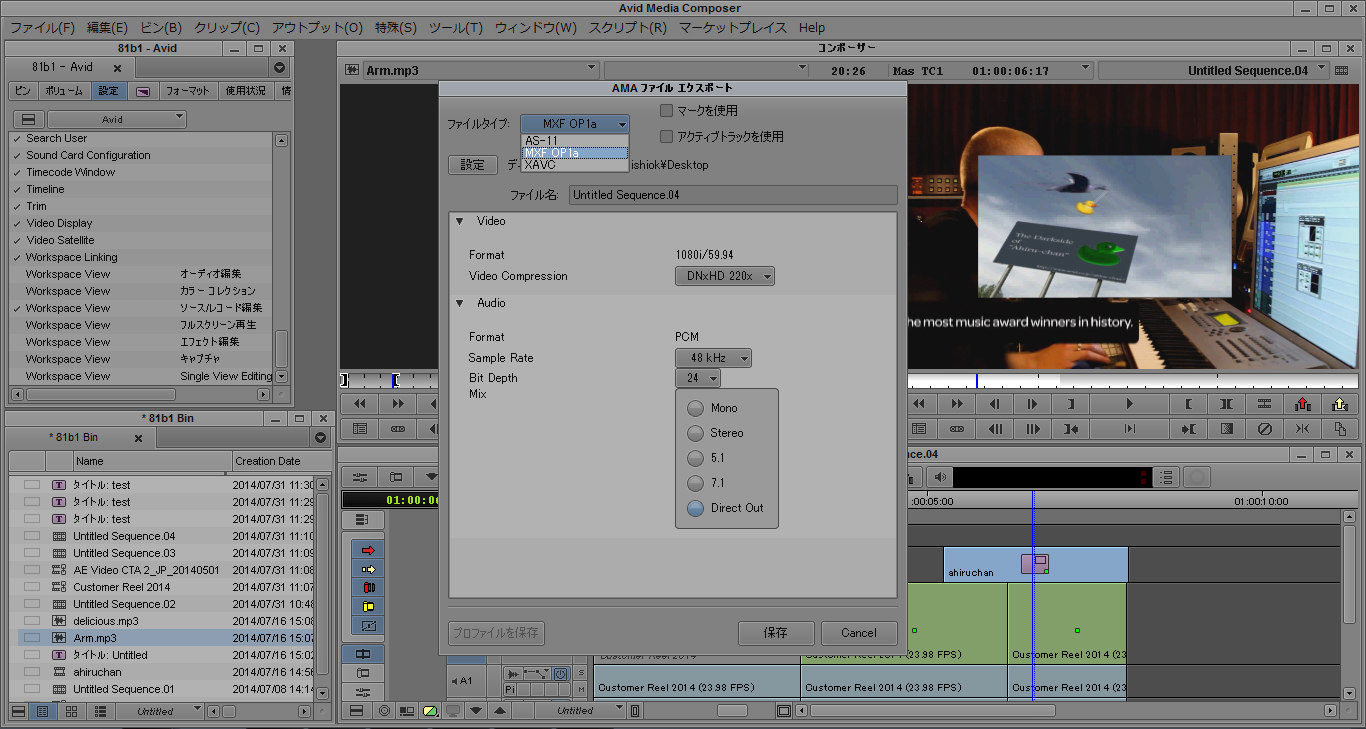Toggle the keyframe selection tool in Smart Tool
The image size is (1366, 729).
[368, 626]
